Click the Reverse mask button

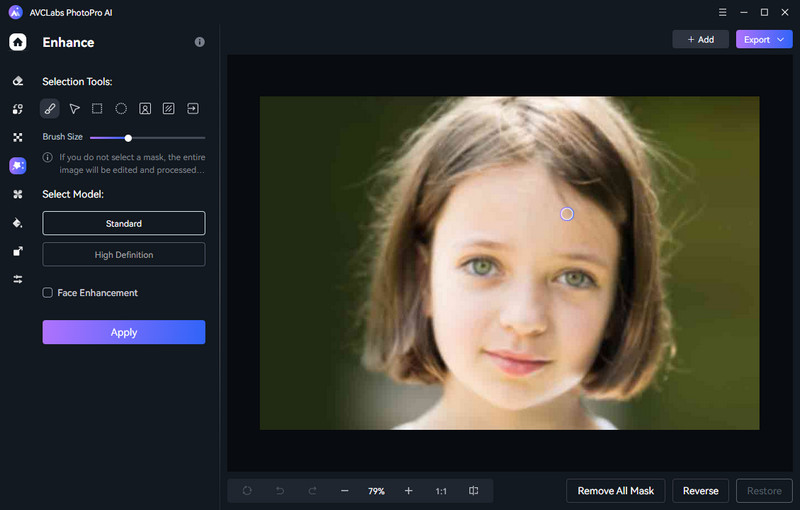coord(701,491)
